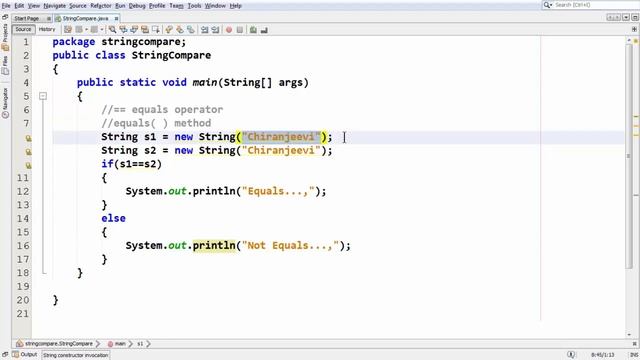This screenshot has height=360, width=640.
Task: Open the Navigate menu
Action: (54, 6)
